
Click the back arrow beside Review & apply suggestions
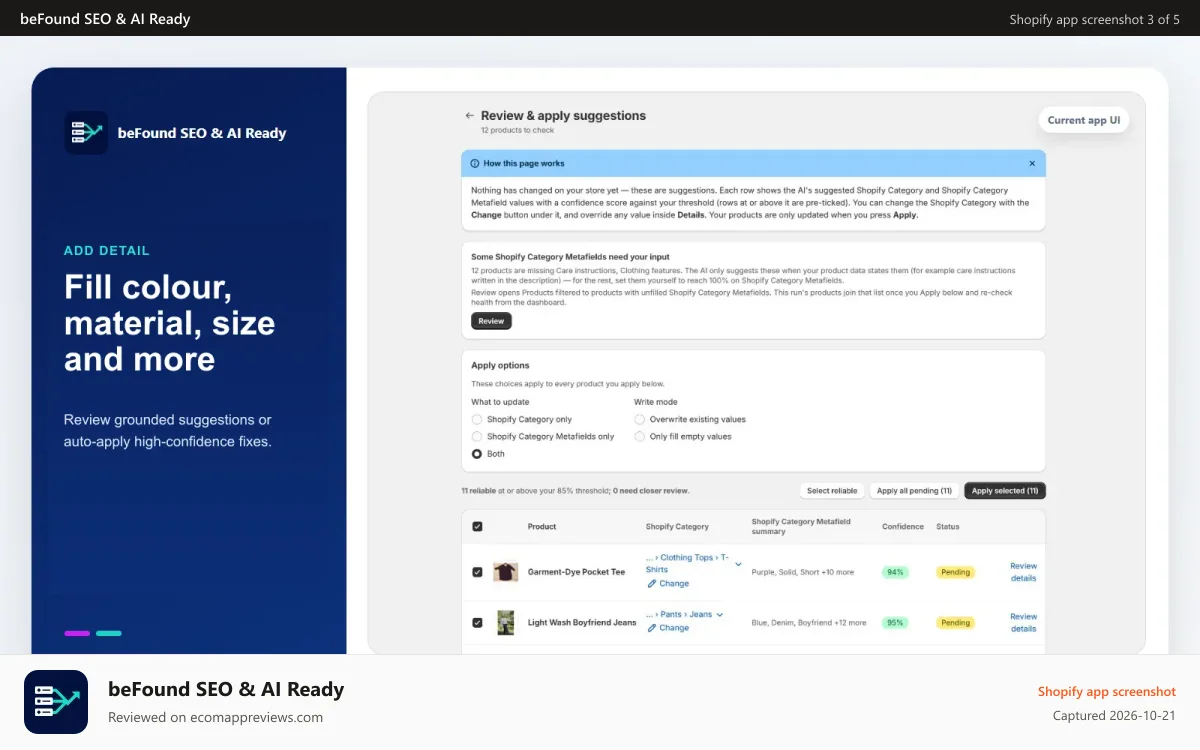coord(469,116)
